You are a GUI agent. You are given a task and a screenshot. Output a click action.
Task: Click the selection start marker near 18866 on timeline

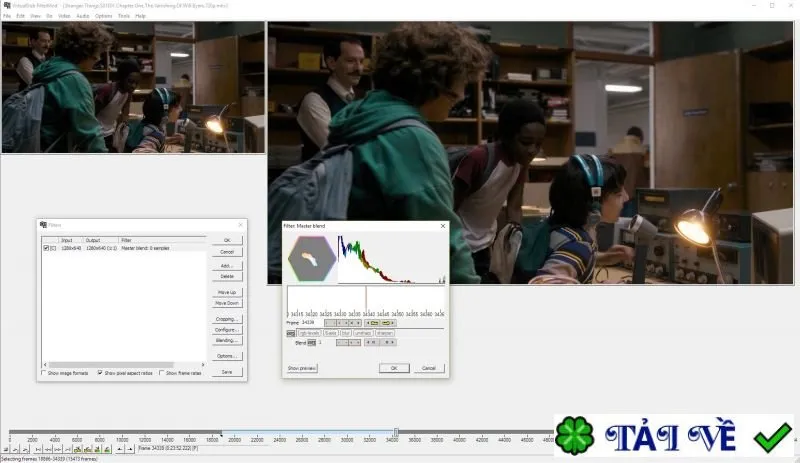(x=221, y=435)
